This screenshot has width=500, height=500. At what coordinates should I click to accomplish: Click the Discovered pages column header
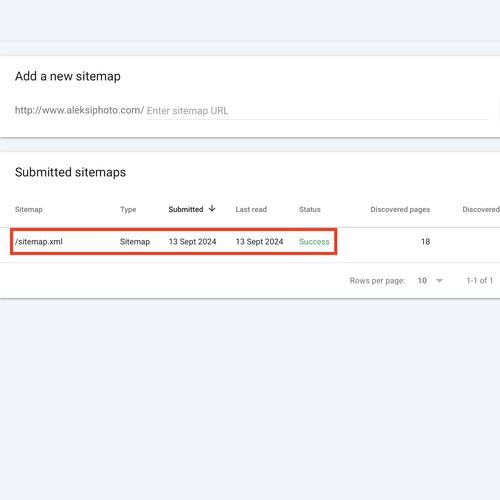(x=400, y=209)
